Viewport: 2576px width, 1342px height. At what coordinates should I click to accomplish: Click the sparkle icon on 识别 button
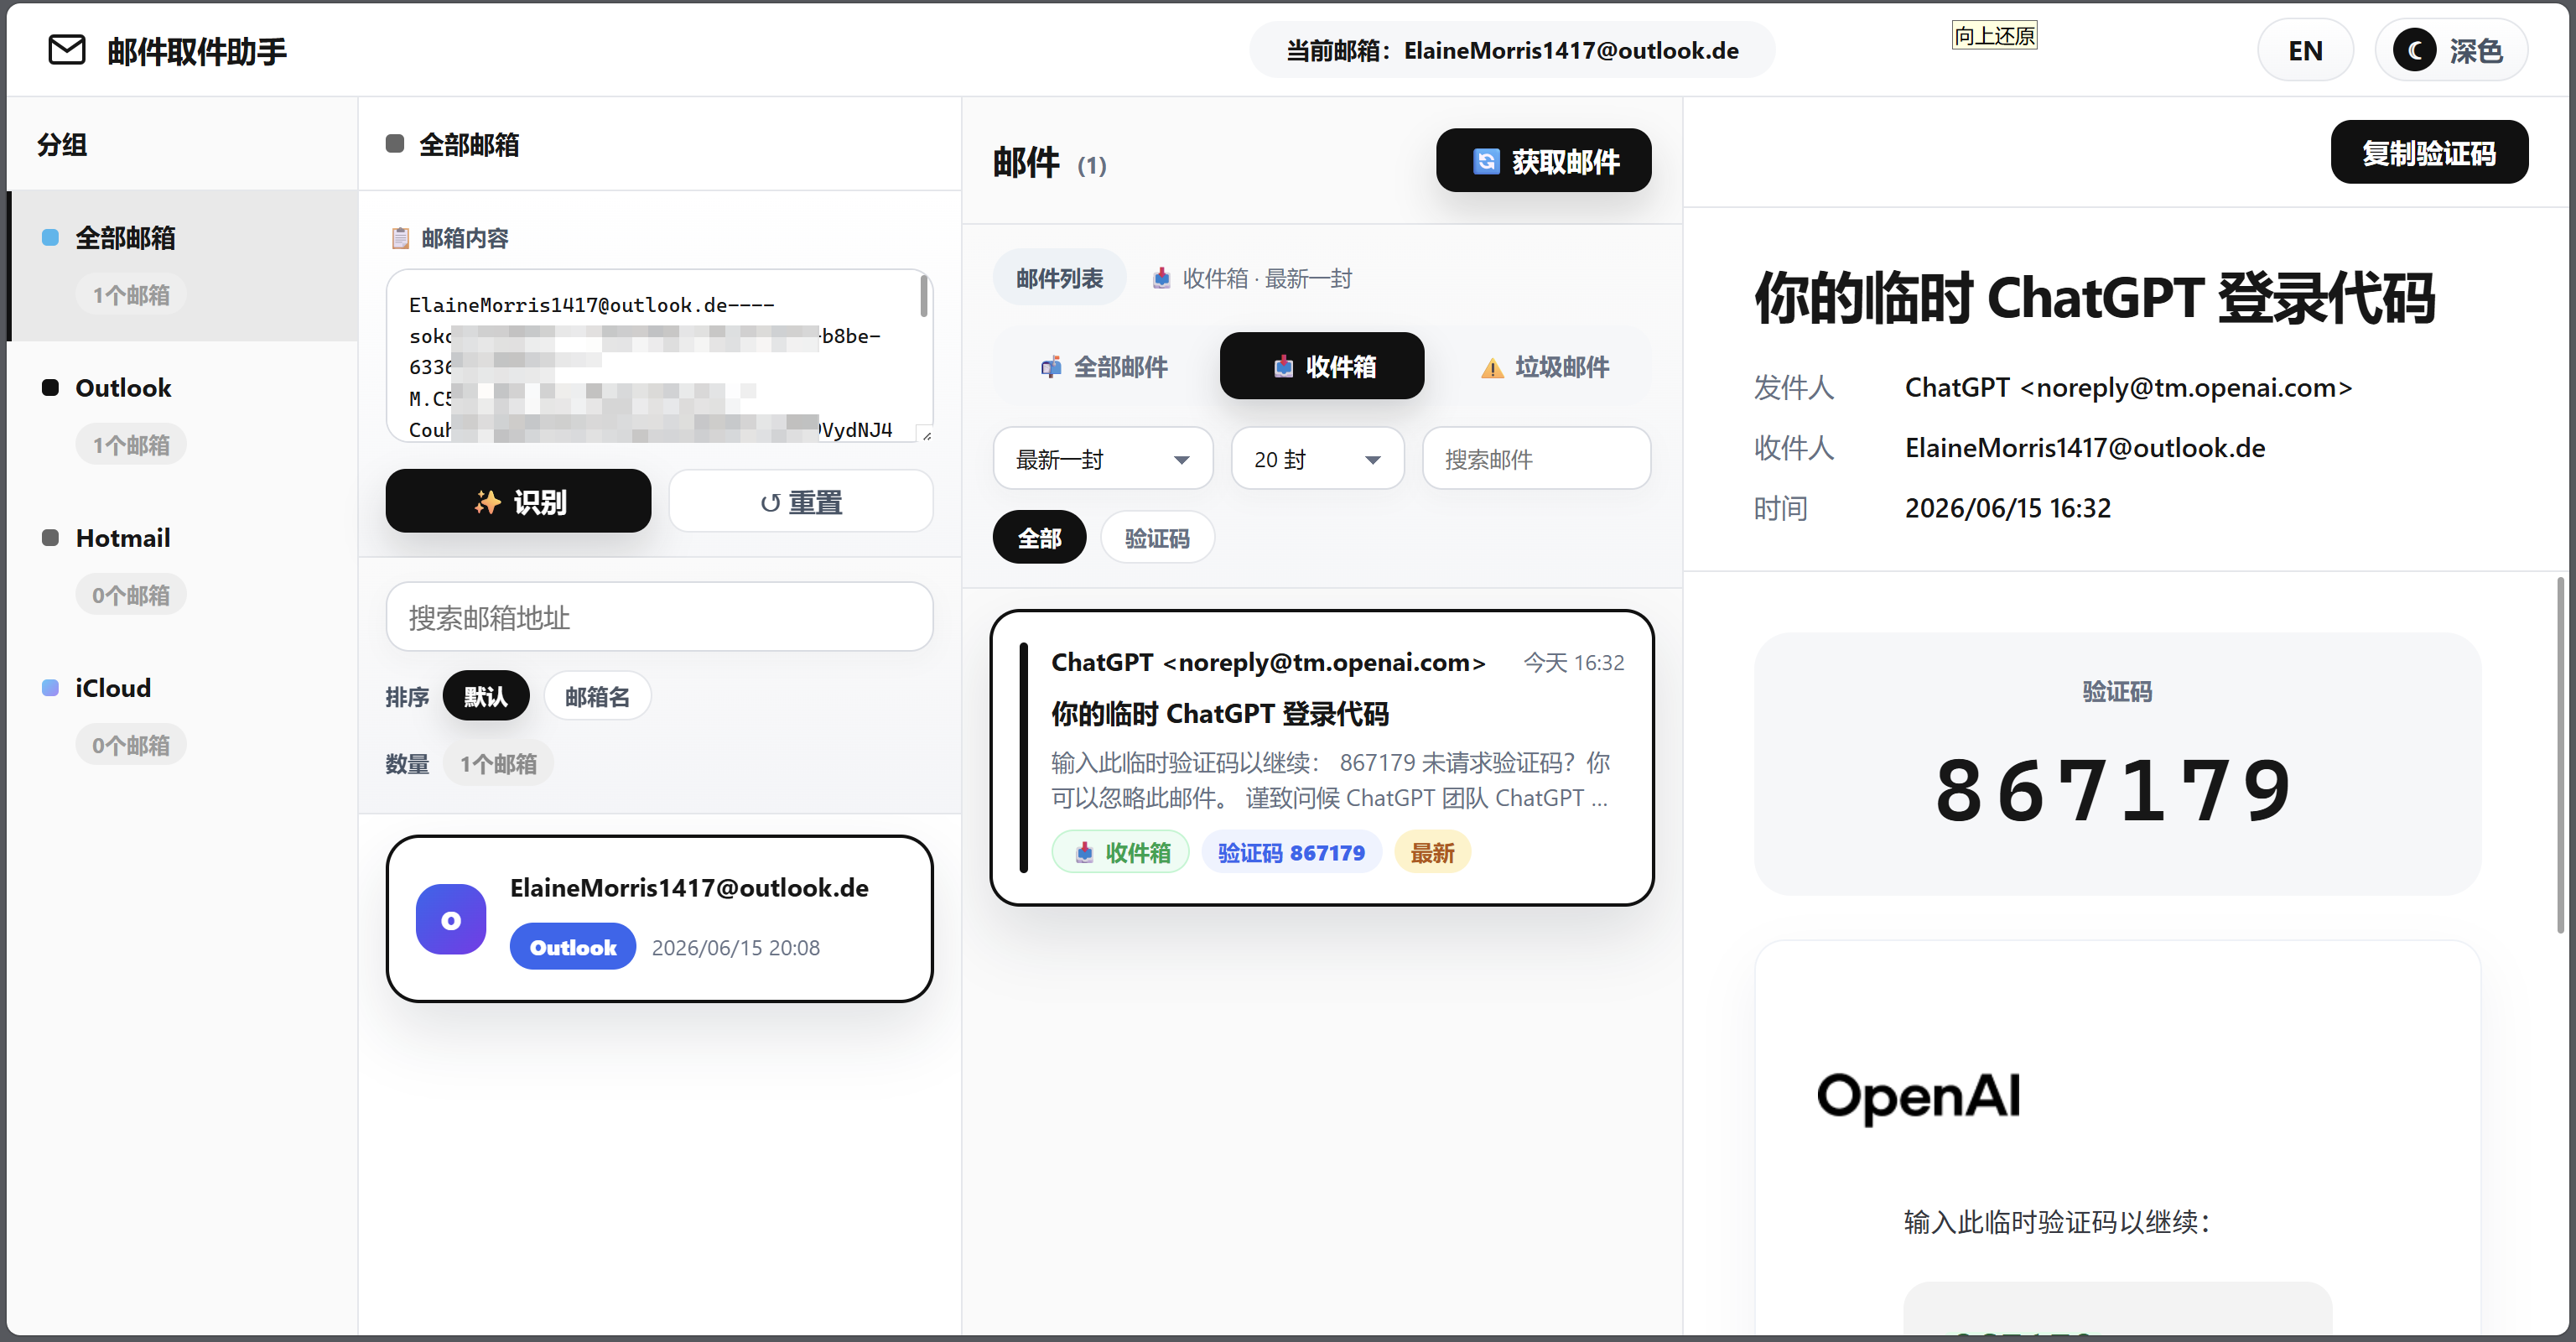(x=487, y=502)
